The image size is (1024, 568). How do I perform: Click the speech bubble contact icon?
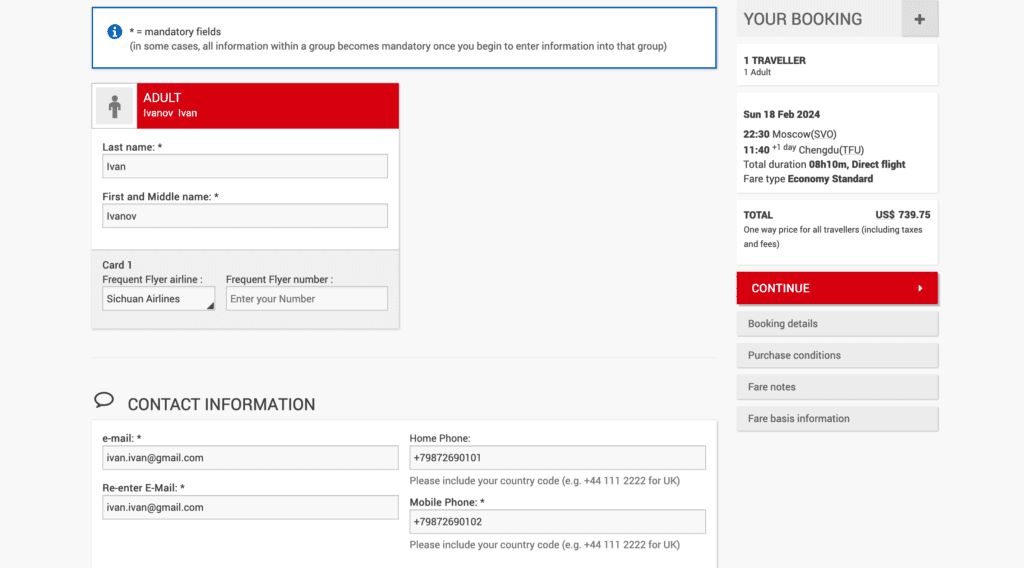tap(104, 400)
